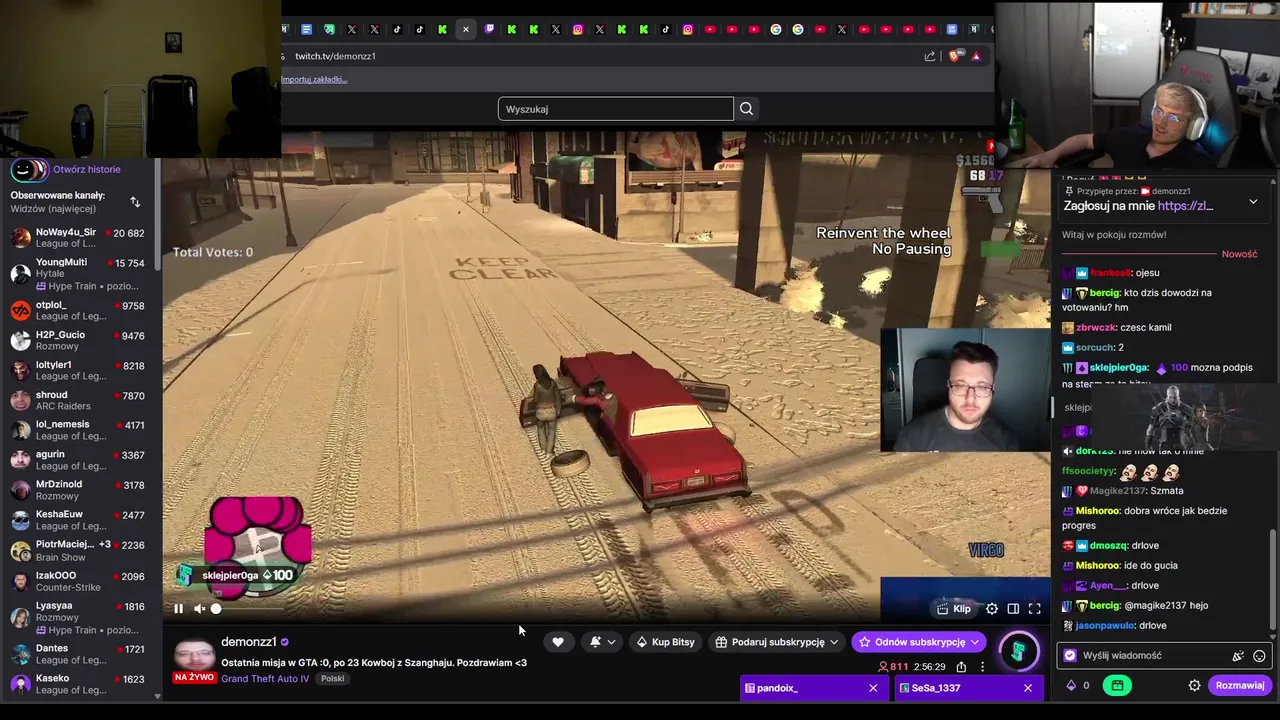Image resolution: width=1280 pixels, height=720 pixels.
Task: Open KeshaEuw channel in sidebar
Action: pyautogui.click(x=80, y=520)
